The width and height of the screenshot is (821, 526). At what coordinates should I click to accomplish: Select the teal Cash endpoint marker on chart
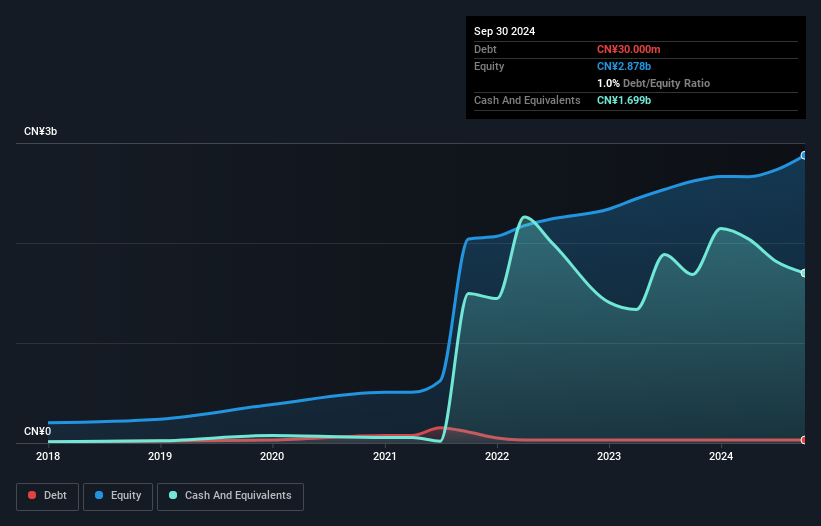[803, 273]
